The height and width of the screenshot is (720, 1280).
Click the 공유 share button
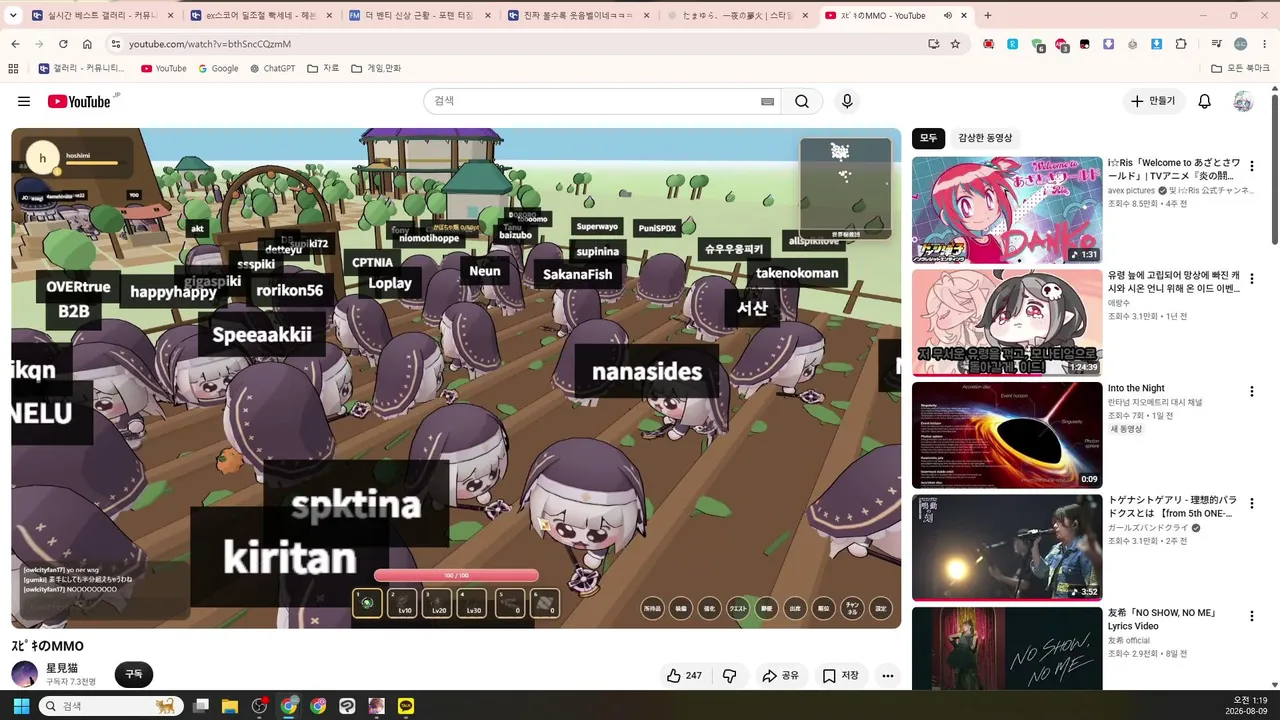(x=780, y=676)
